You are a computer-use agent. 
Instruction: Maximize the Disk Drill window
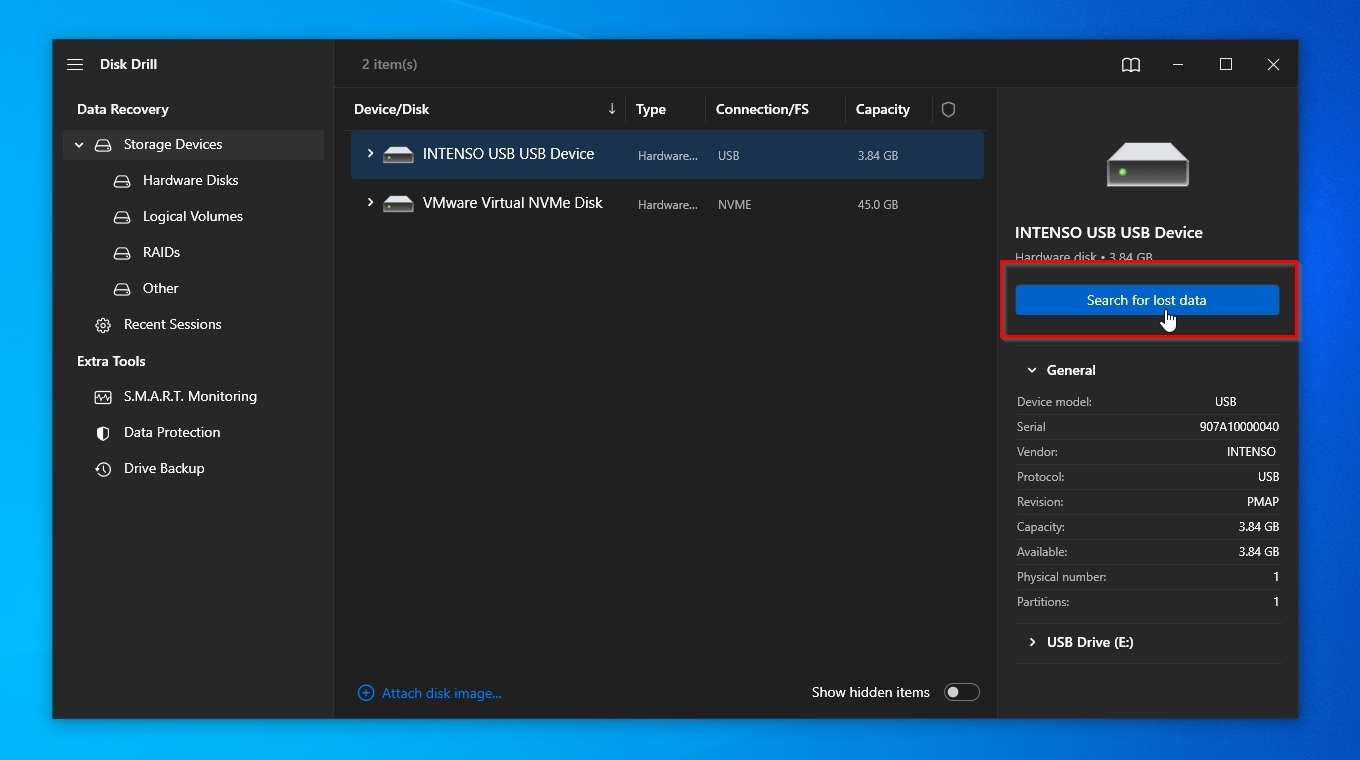click(1226, 64)
